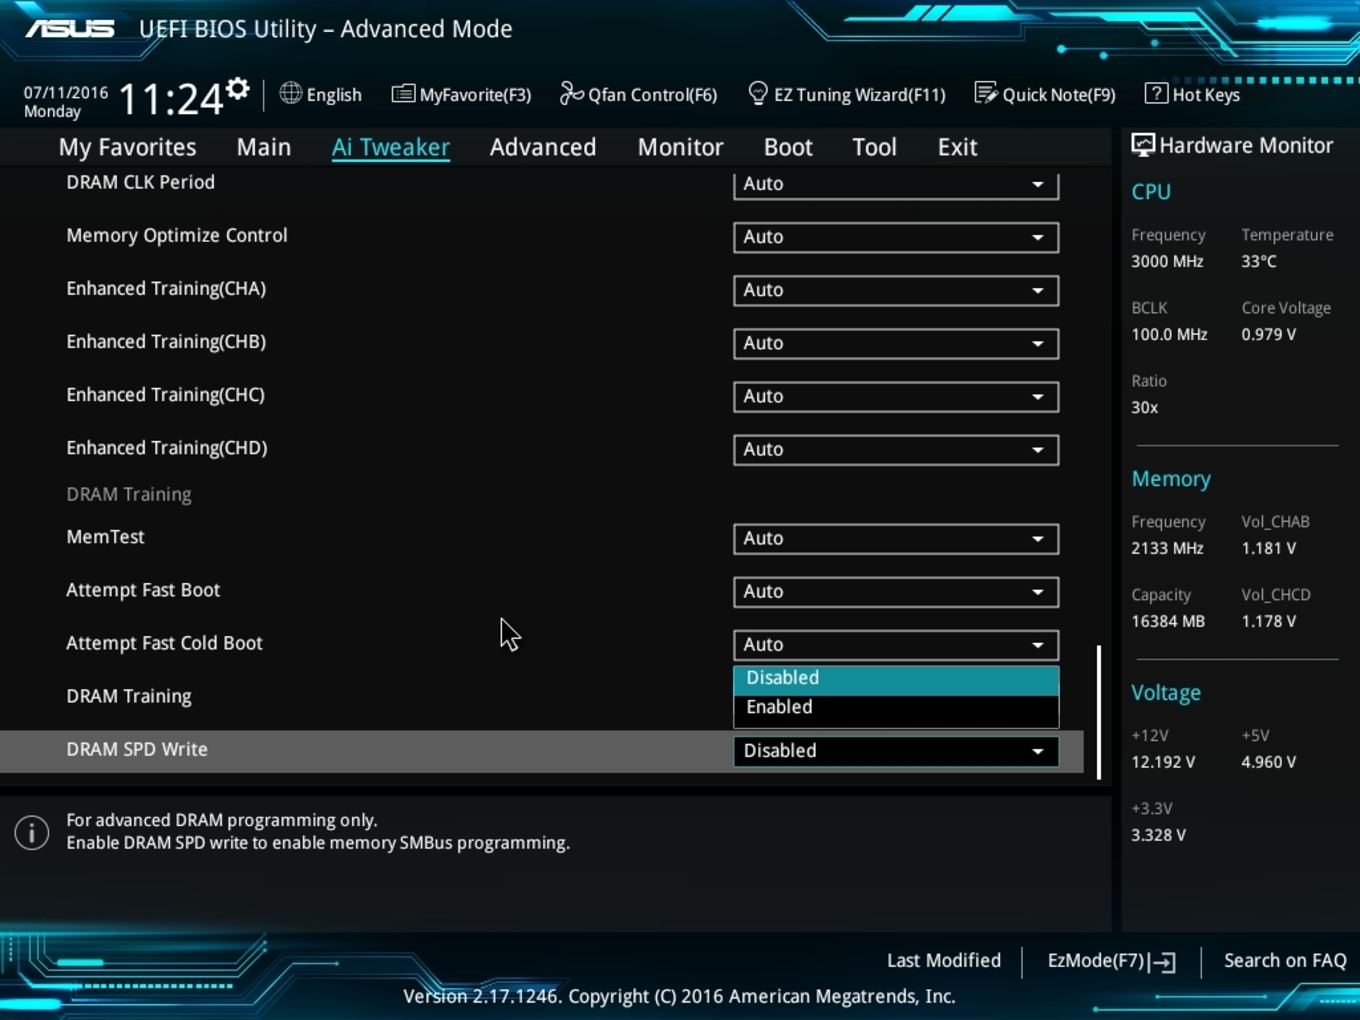1360x1020 pixels.
Task: Show Hot Keys question mark icon
Action: 1156,93
